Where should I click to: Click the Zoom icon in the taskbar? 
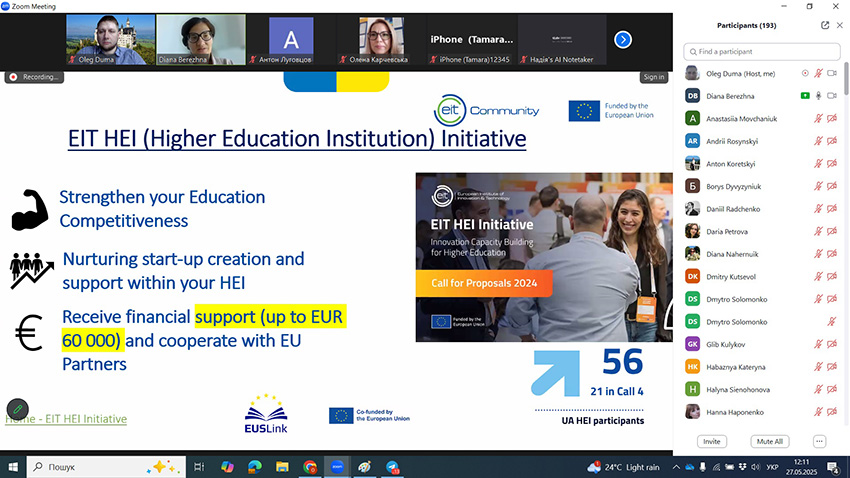338,466
